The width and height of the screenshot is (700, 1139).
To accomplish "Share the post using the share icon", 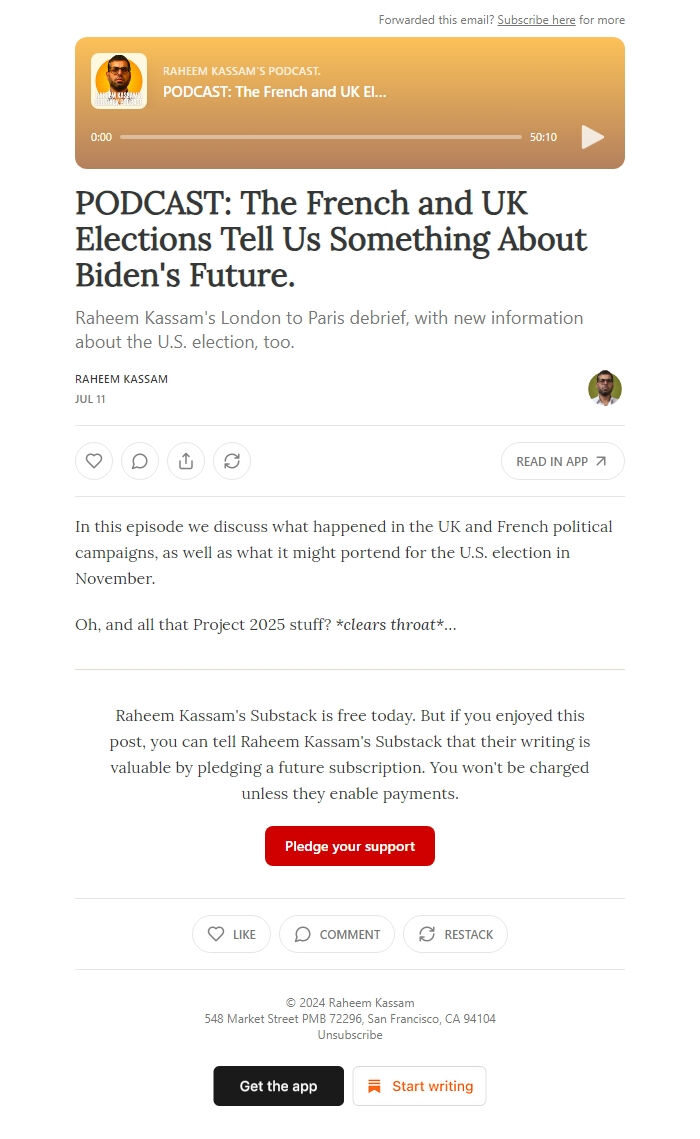I will pos(186,461).
